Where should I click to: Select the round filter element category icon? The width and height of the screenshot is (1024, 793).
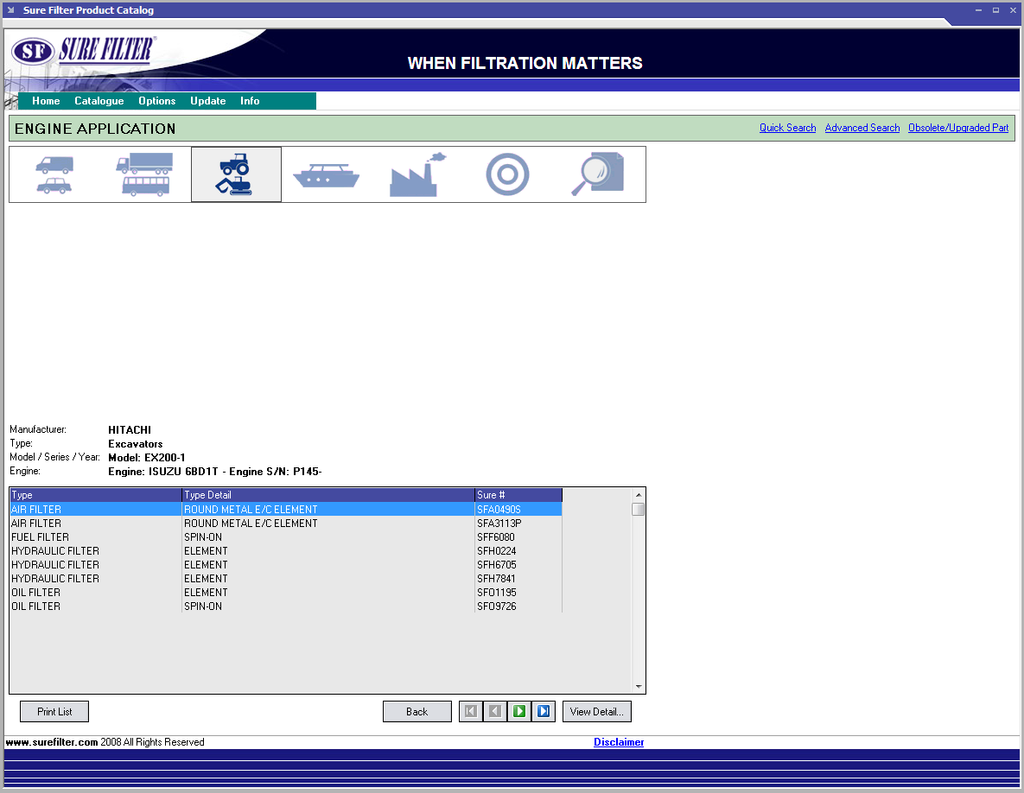[x=507, y=174]
